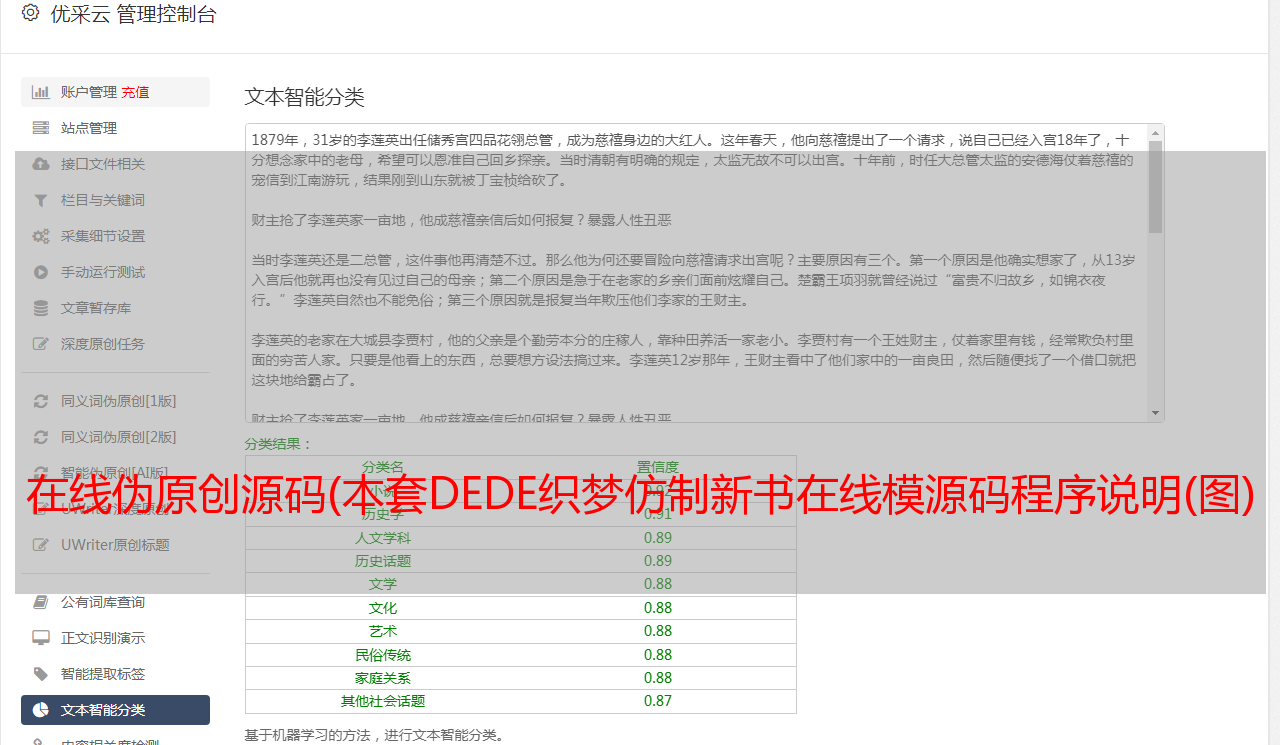Click the 其他社会话题 category cell

(383, 701)
